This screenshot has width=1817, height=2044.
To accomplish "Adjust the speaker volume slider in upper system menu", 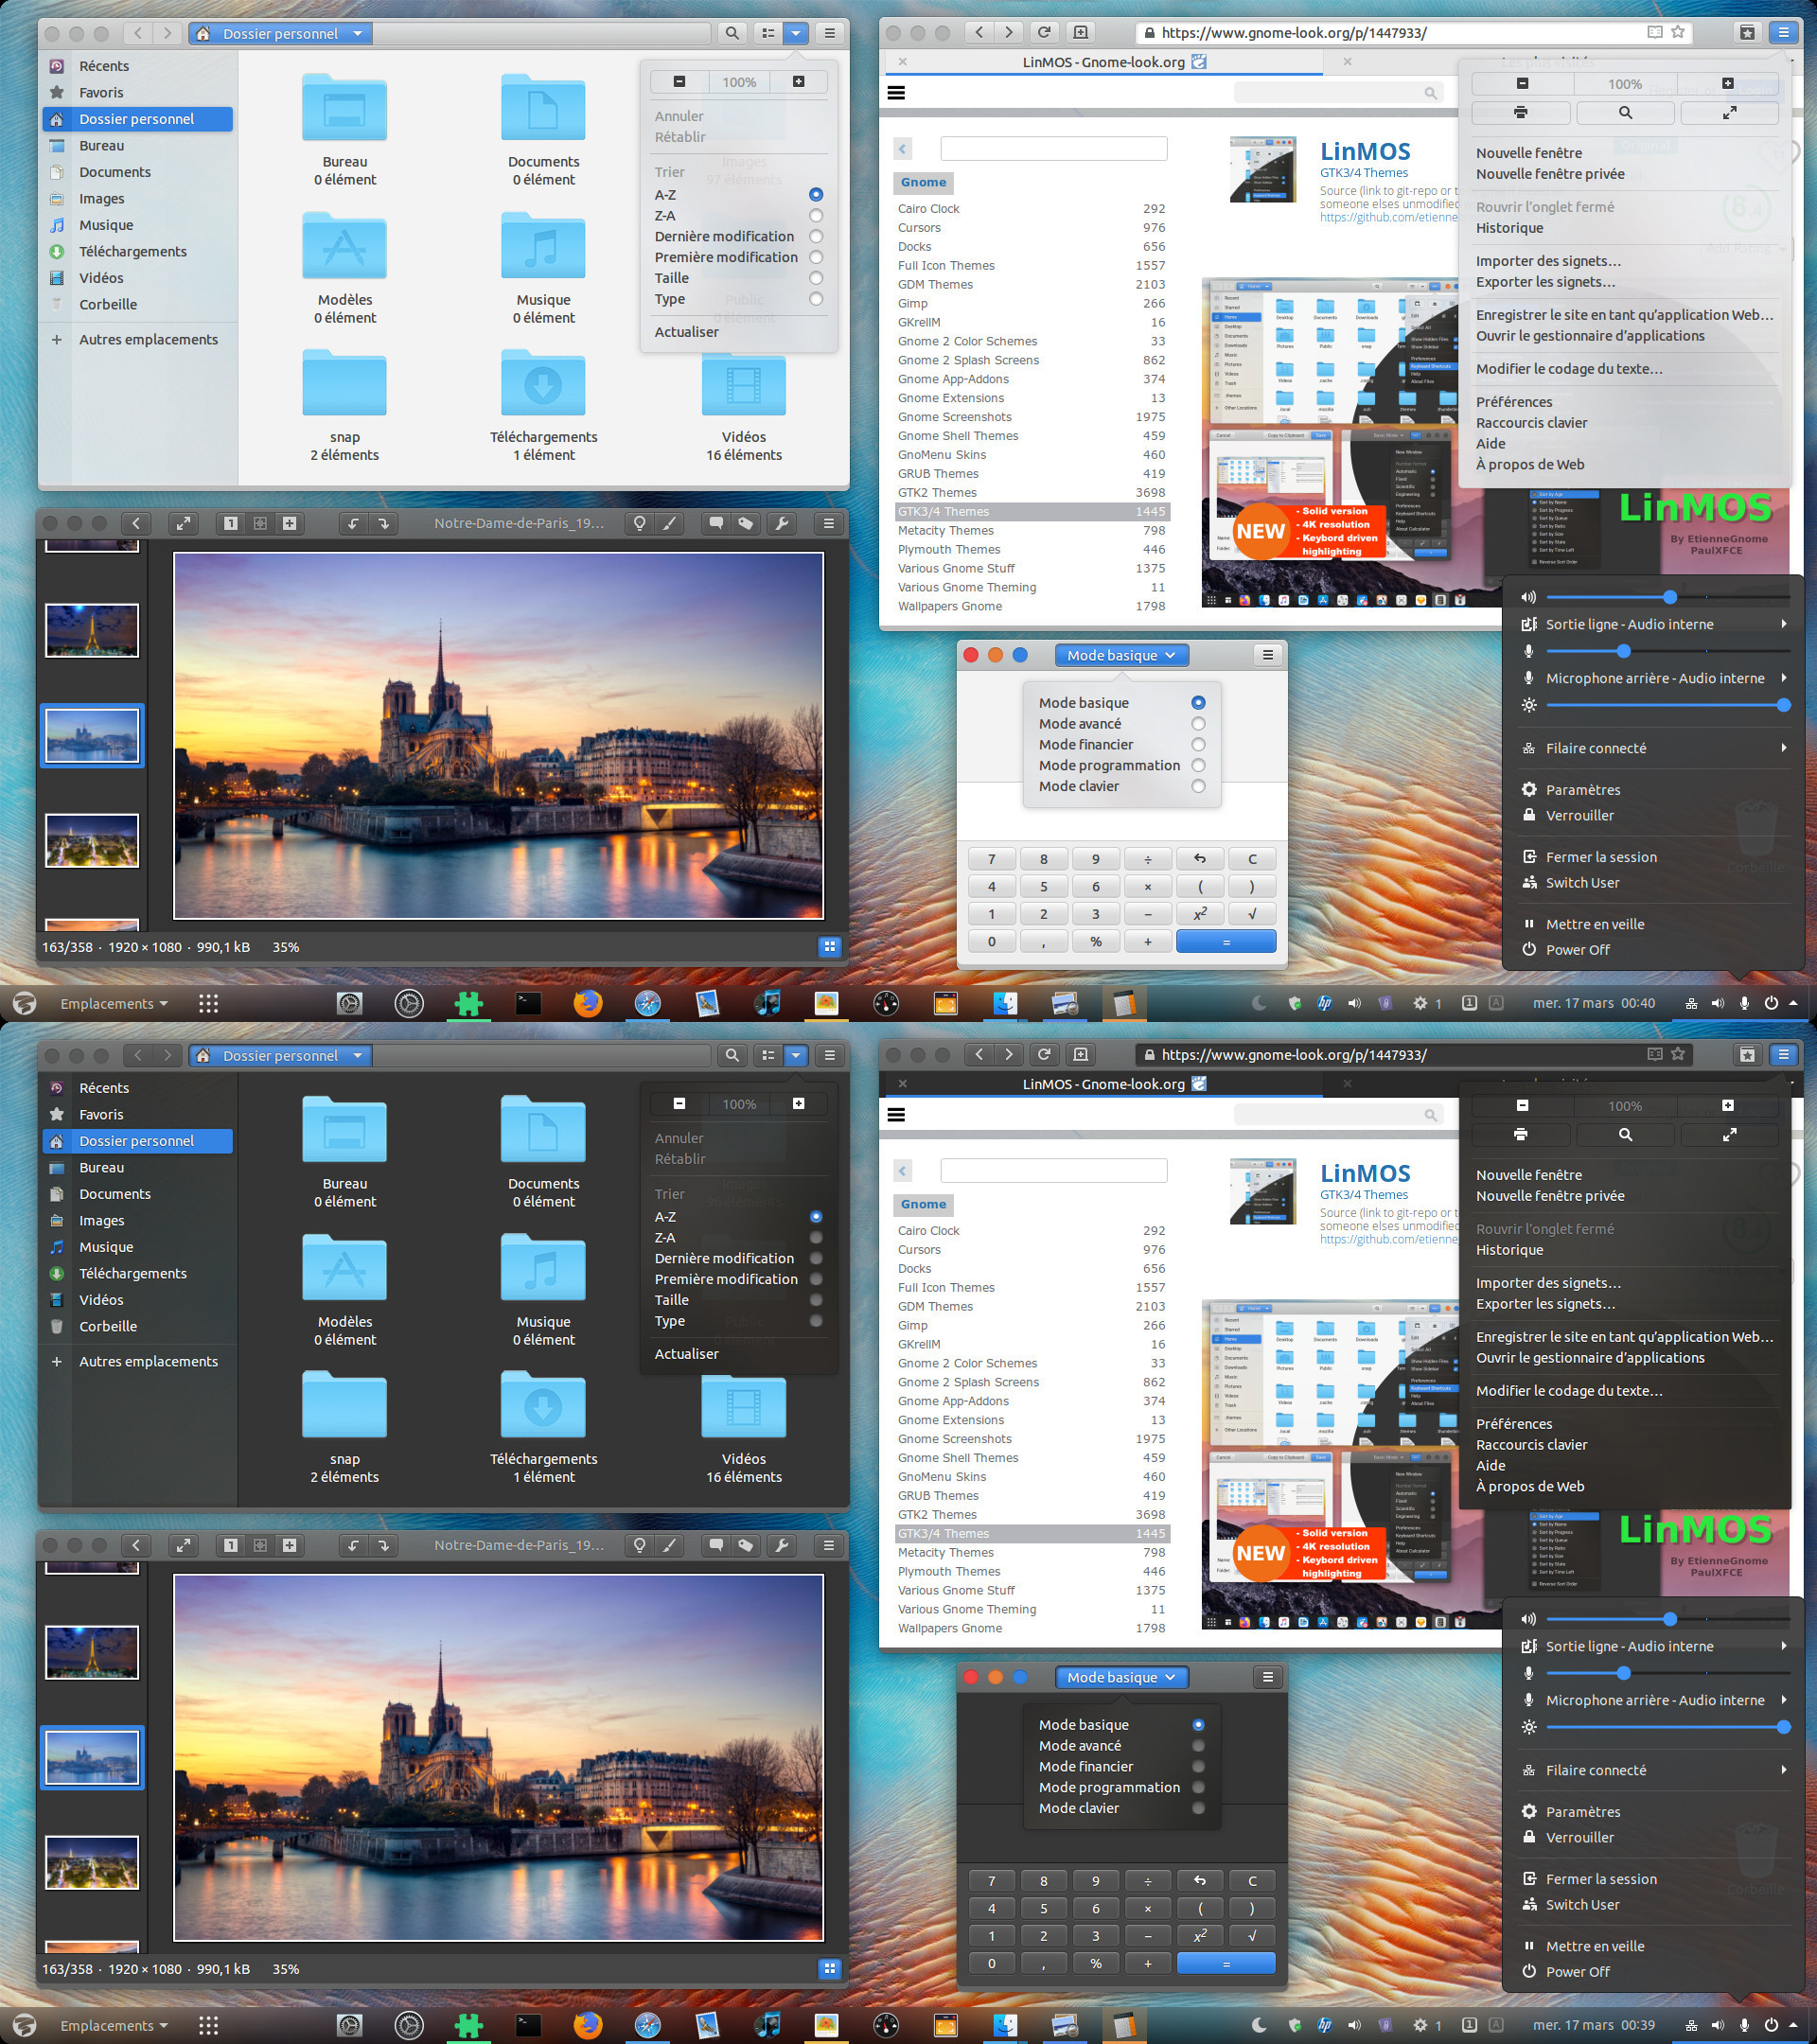I will click(x=1667, y=597).
